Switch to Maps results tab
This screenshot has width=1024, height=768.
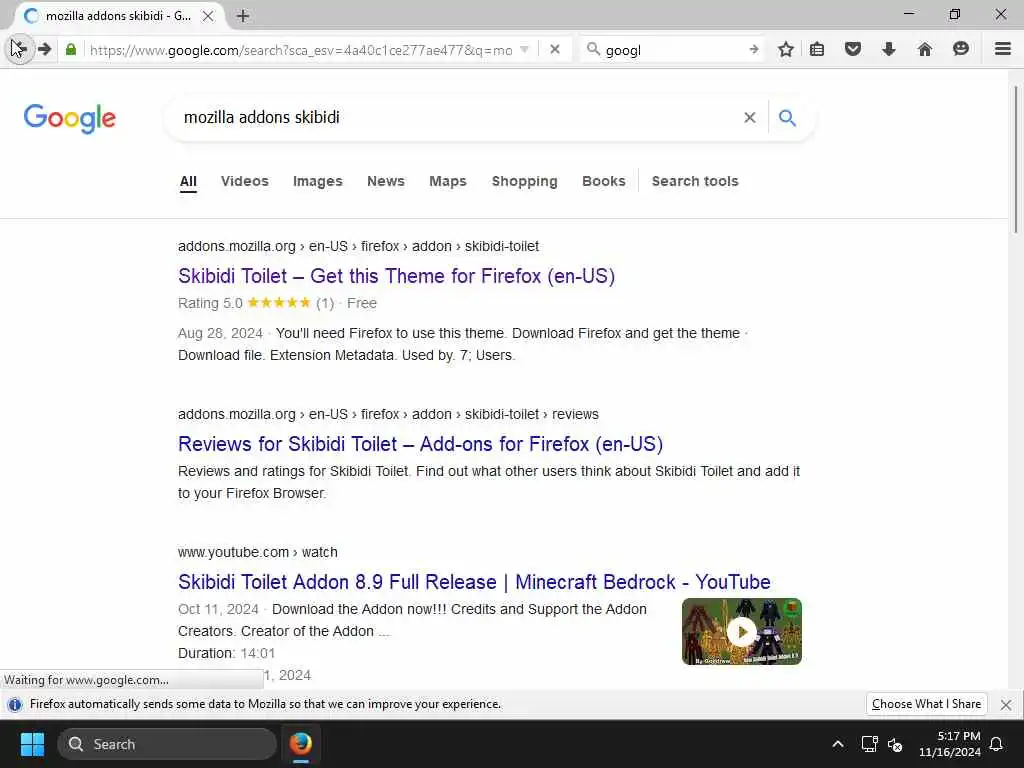pyautogui.click(x=448, y=181)
